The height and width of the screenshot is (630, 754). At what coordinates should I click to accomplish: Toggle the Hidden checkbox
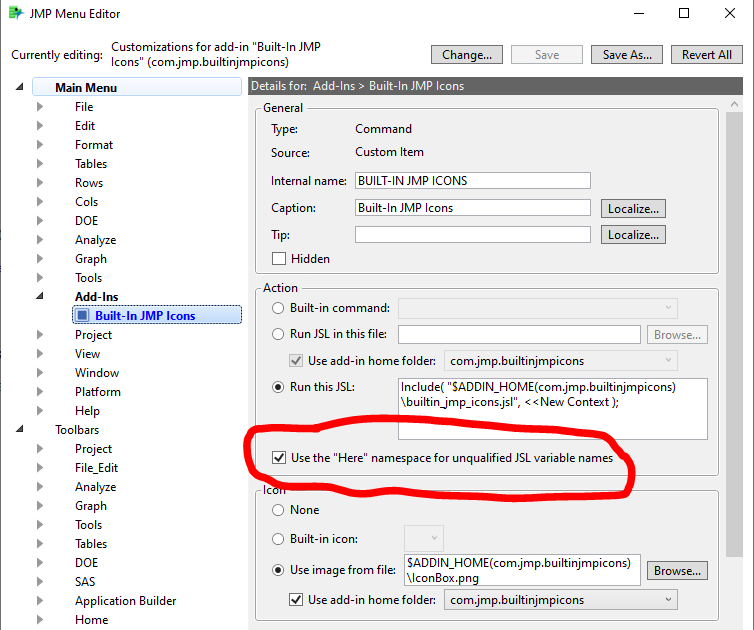(279, 259)
